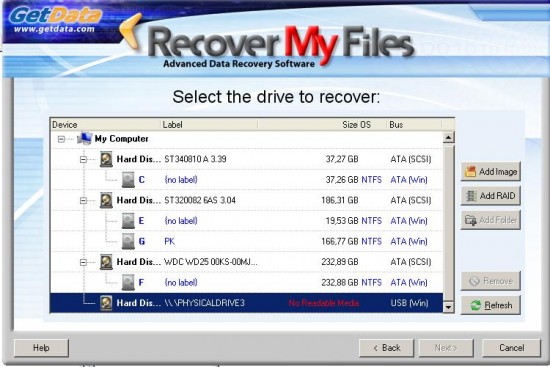Click the drive C partition icon

click(x=128, y=180)
